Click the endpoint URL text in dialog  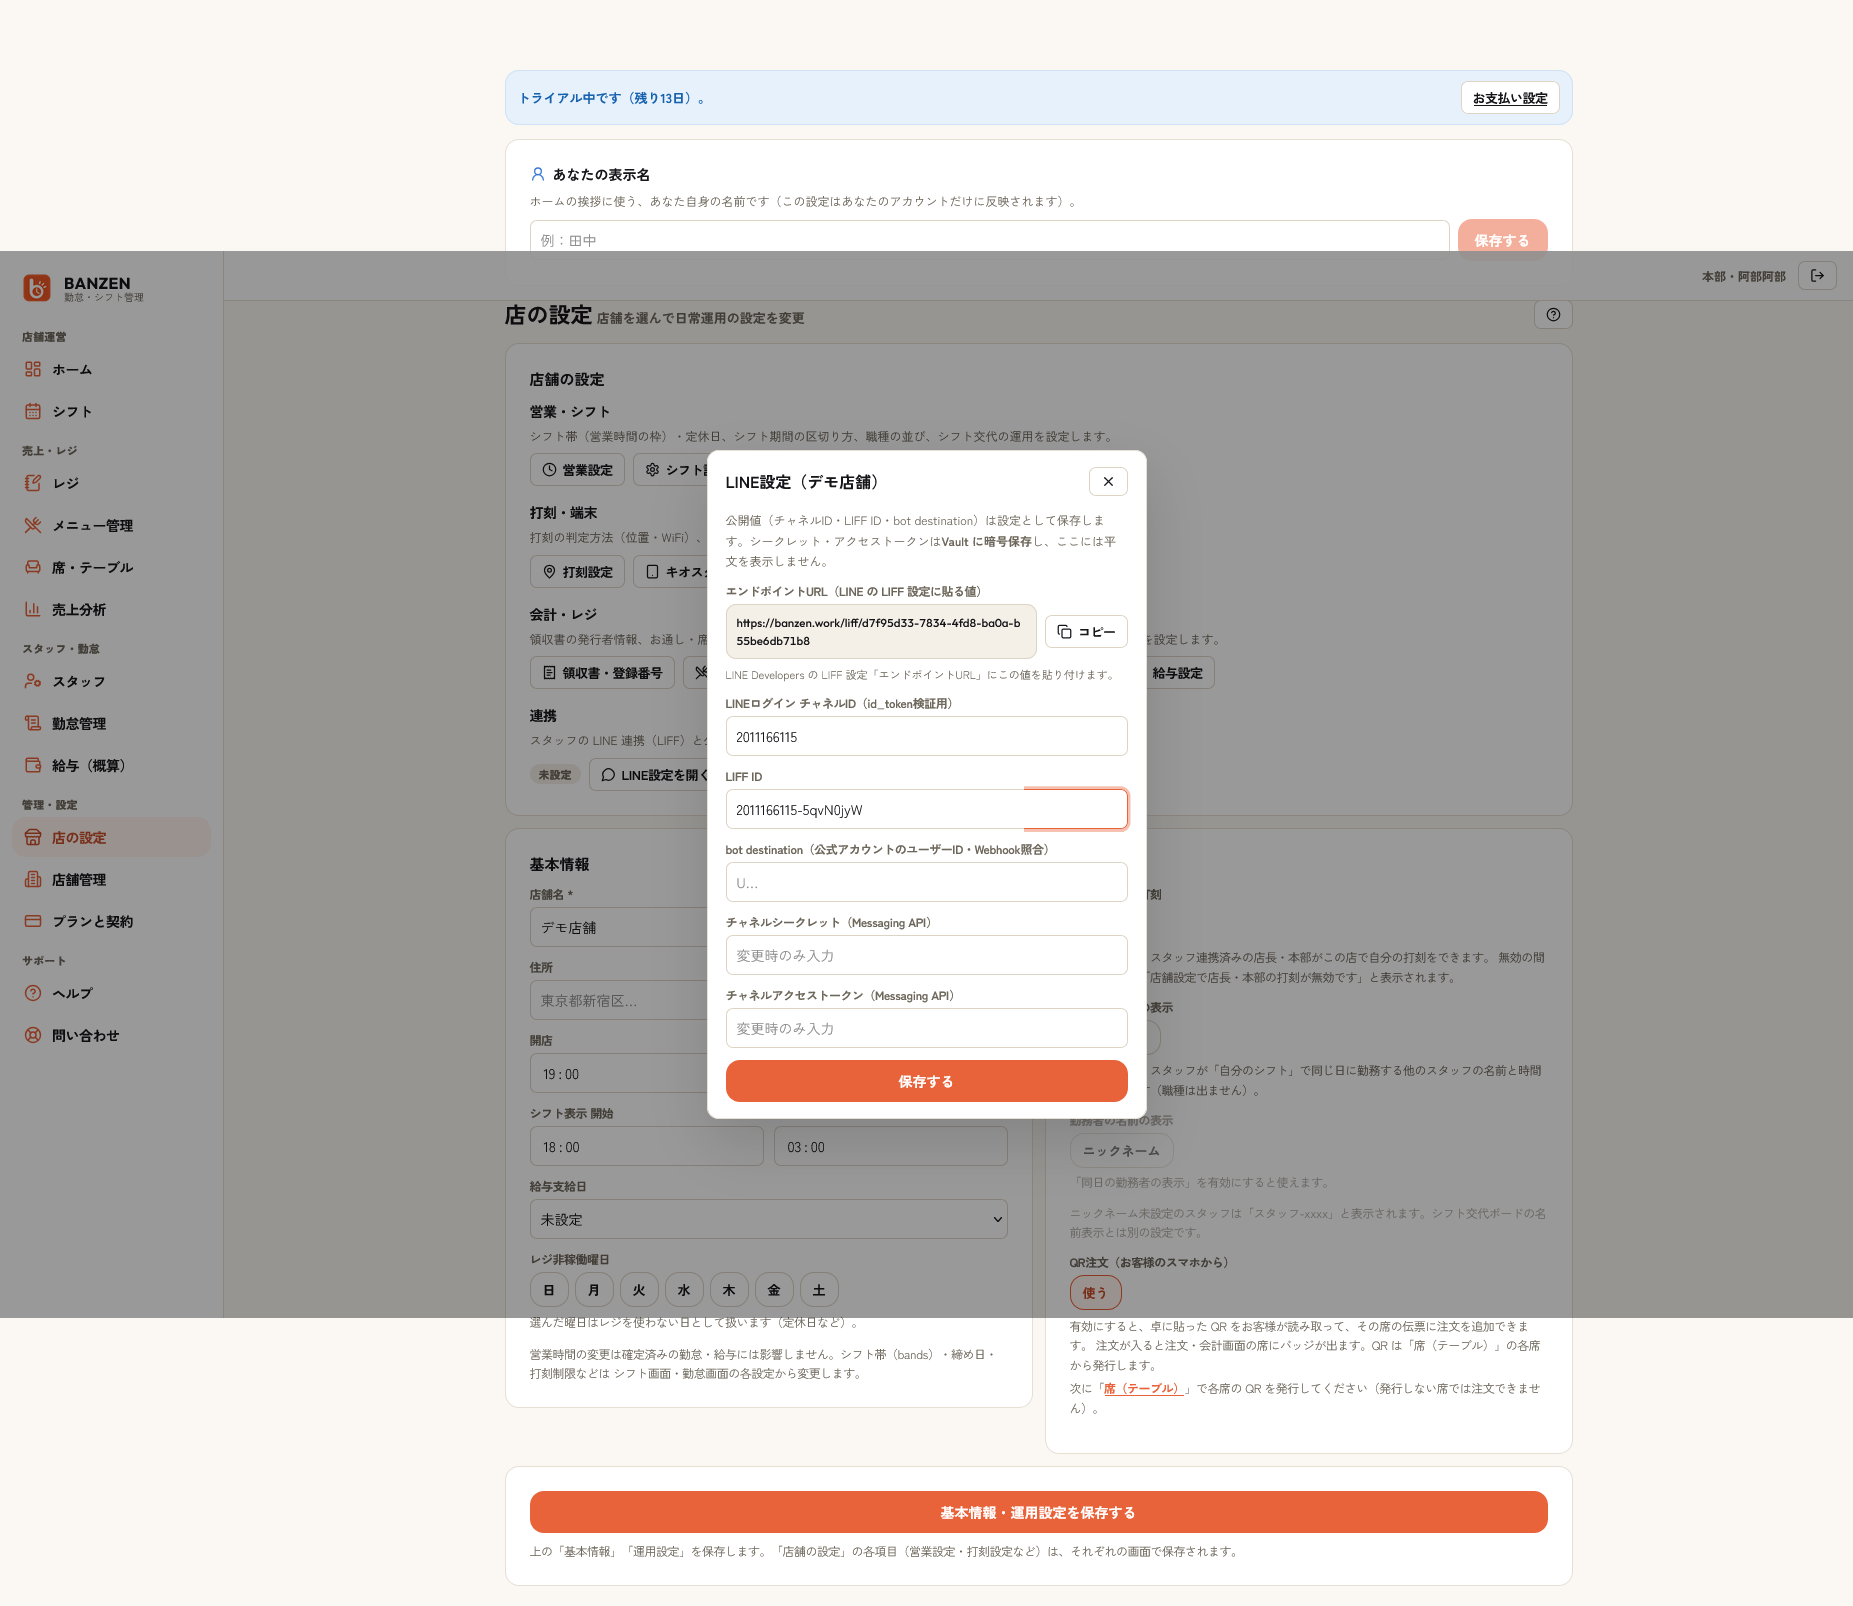pos(880,632)
